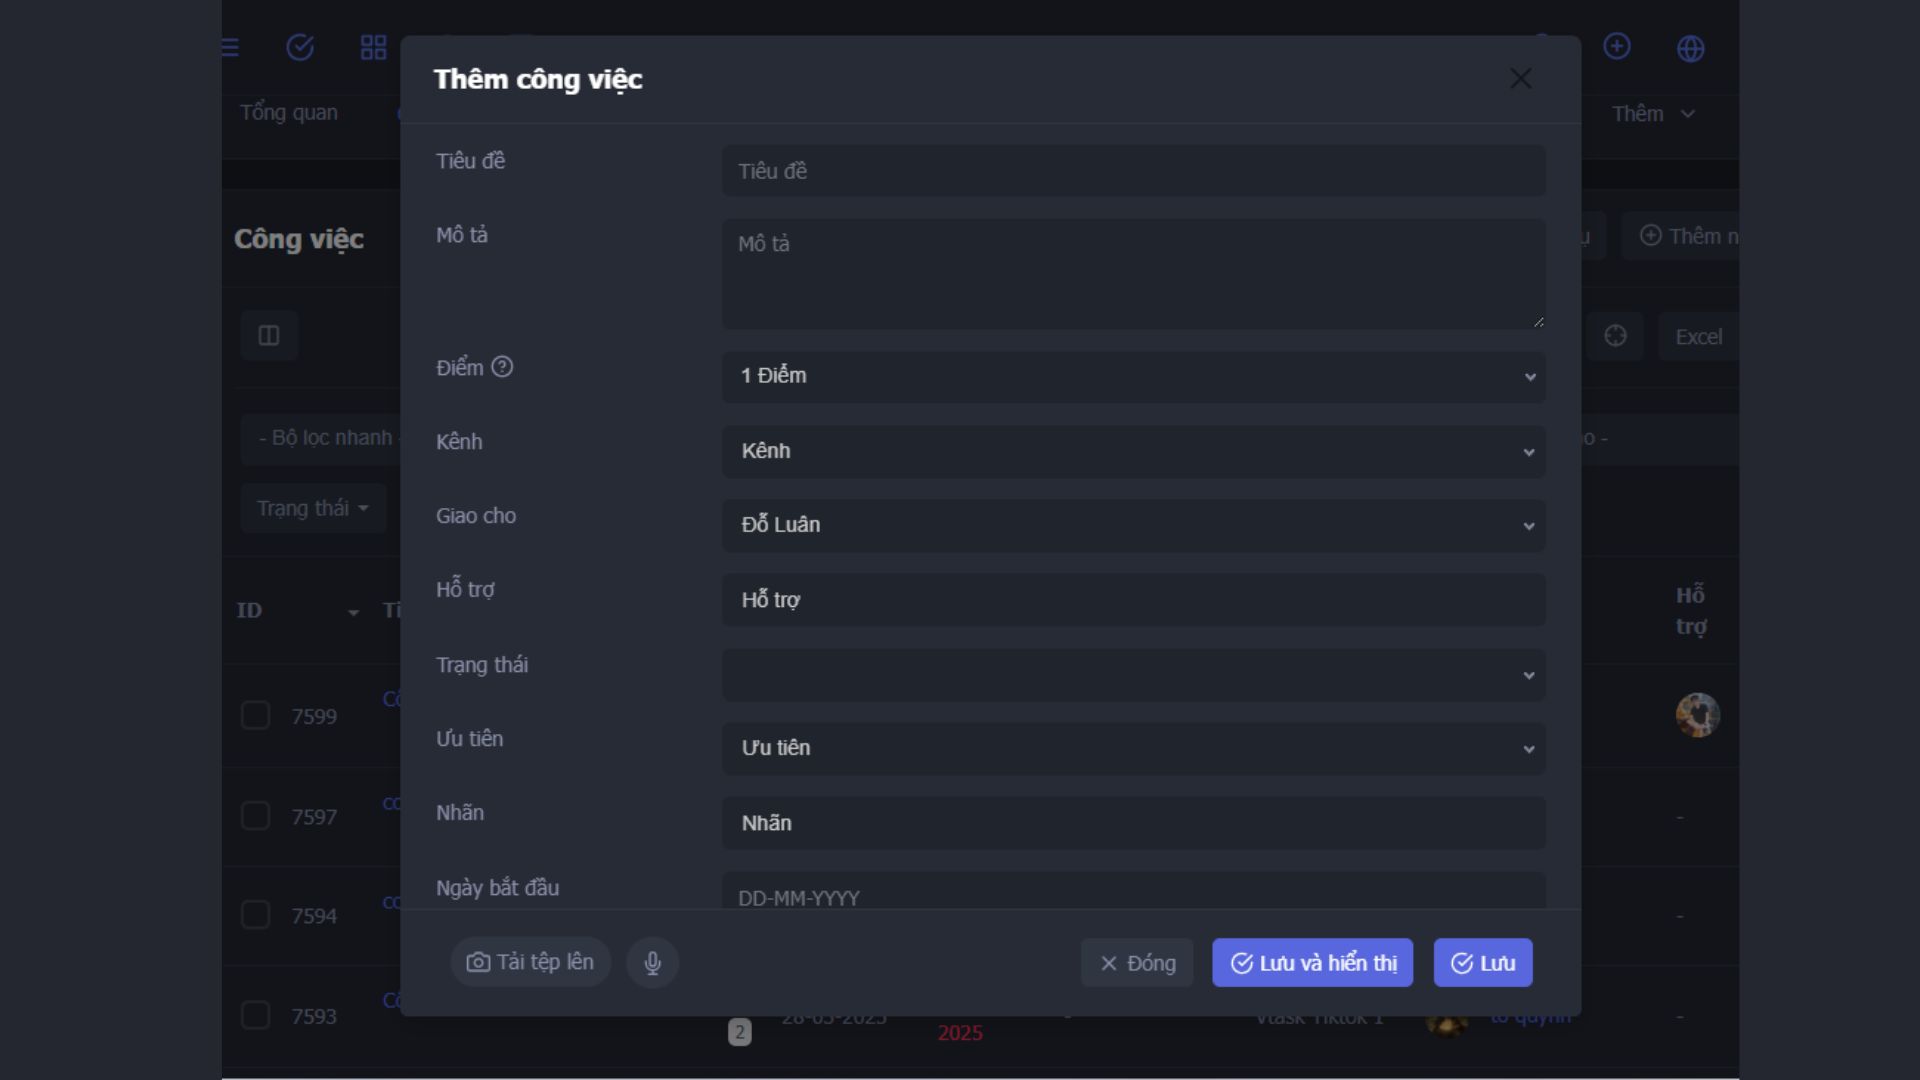Click the Tiêu đề title input field
The width and height of the screenshot is (1920, 1080).
click(x=1133, y=171)
